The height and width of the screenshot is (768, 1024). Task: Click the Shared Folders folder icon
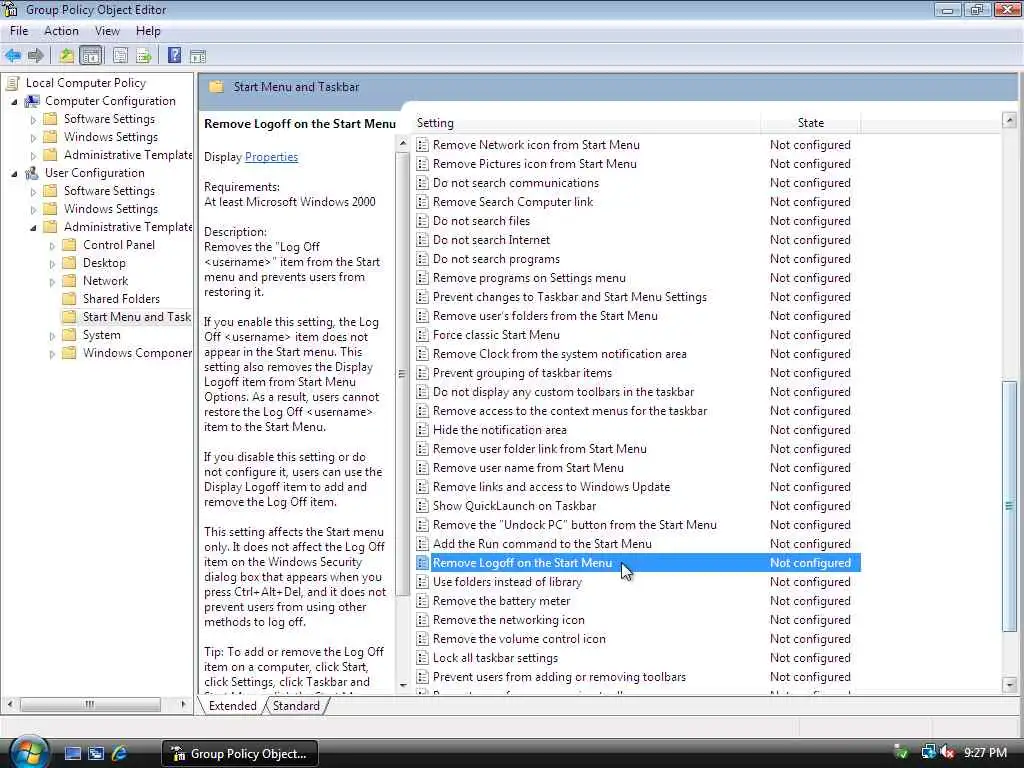coord(69,299)
